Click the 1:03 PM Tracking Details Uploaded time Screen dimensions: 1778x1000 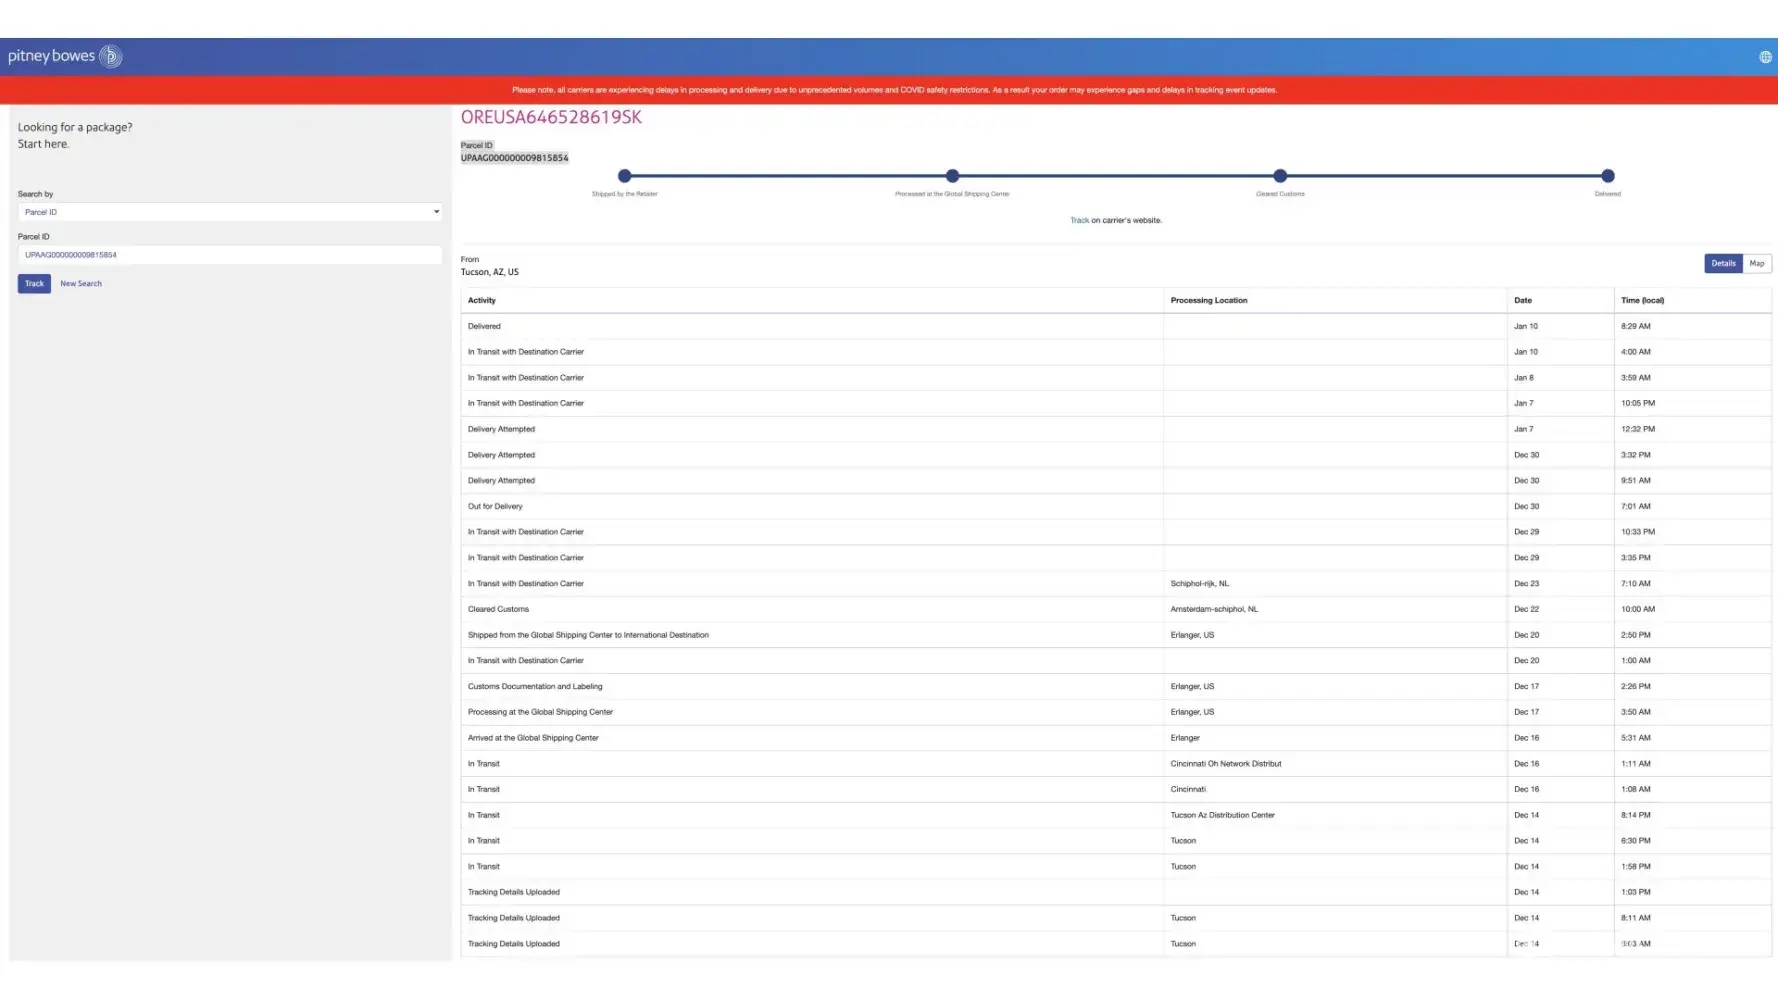[1636, 892]
